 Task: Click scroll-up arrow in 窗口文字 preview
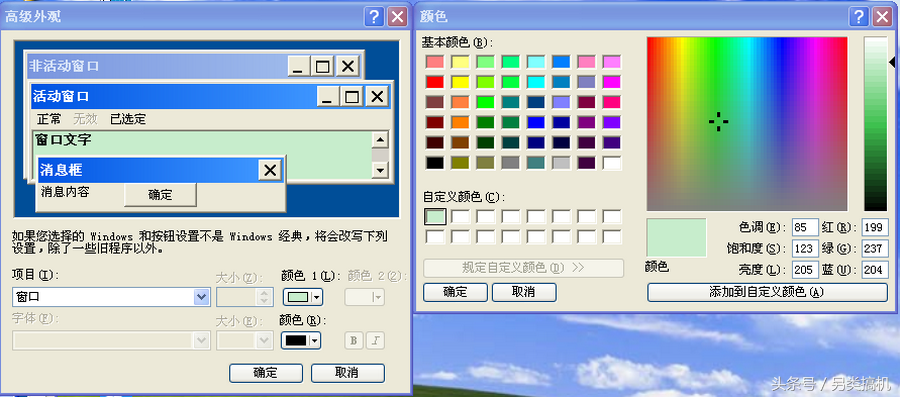[x=380, y=139]
